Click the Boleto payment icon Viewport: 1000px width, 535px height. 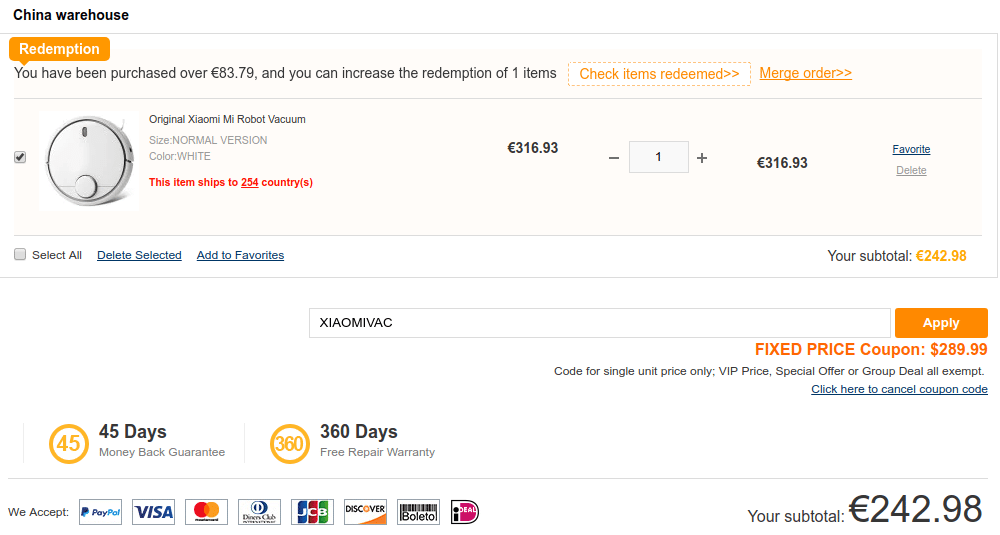(x=418, y=512)
